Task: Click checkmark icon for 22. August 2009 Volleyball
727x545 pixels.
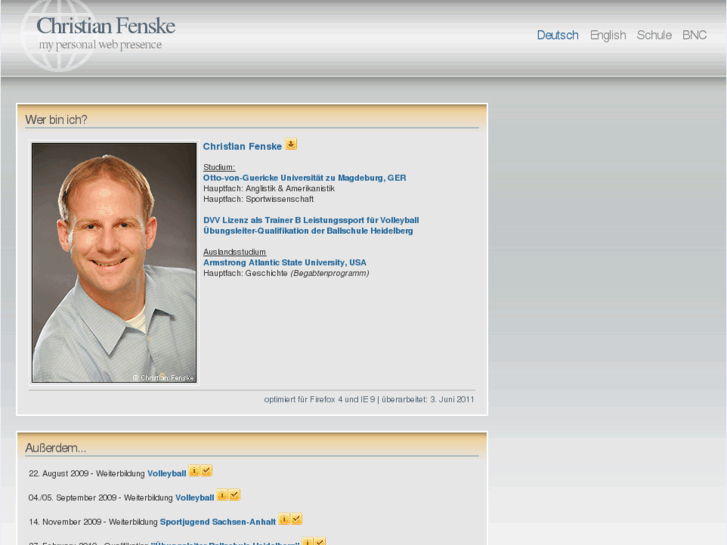Action: (207, 471)
